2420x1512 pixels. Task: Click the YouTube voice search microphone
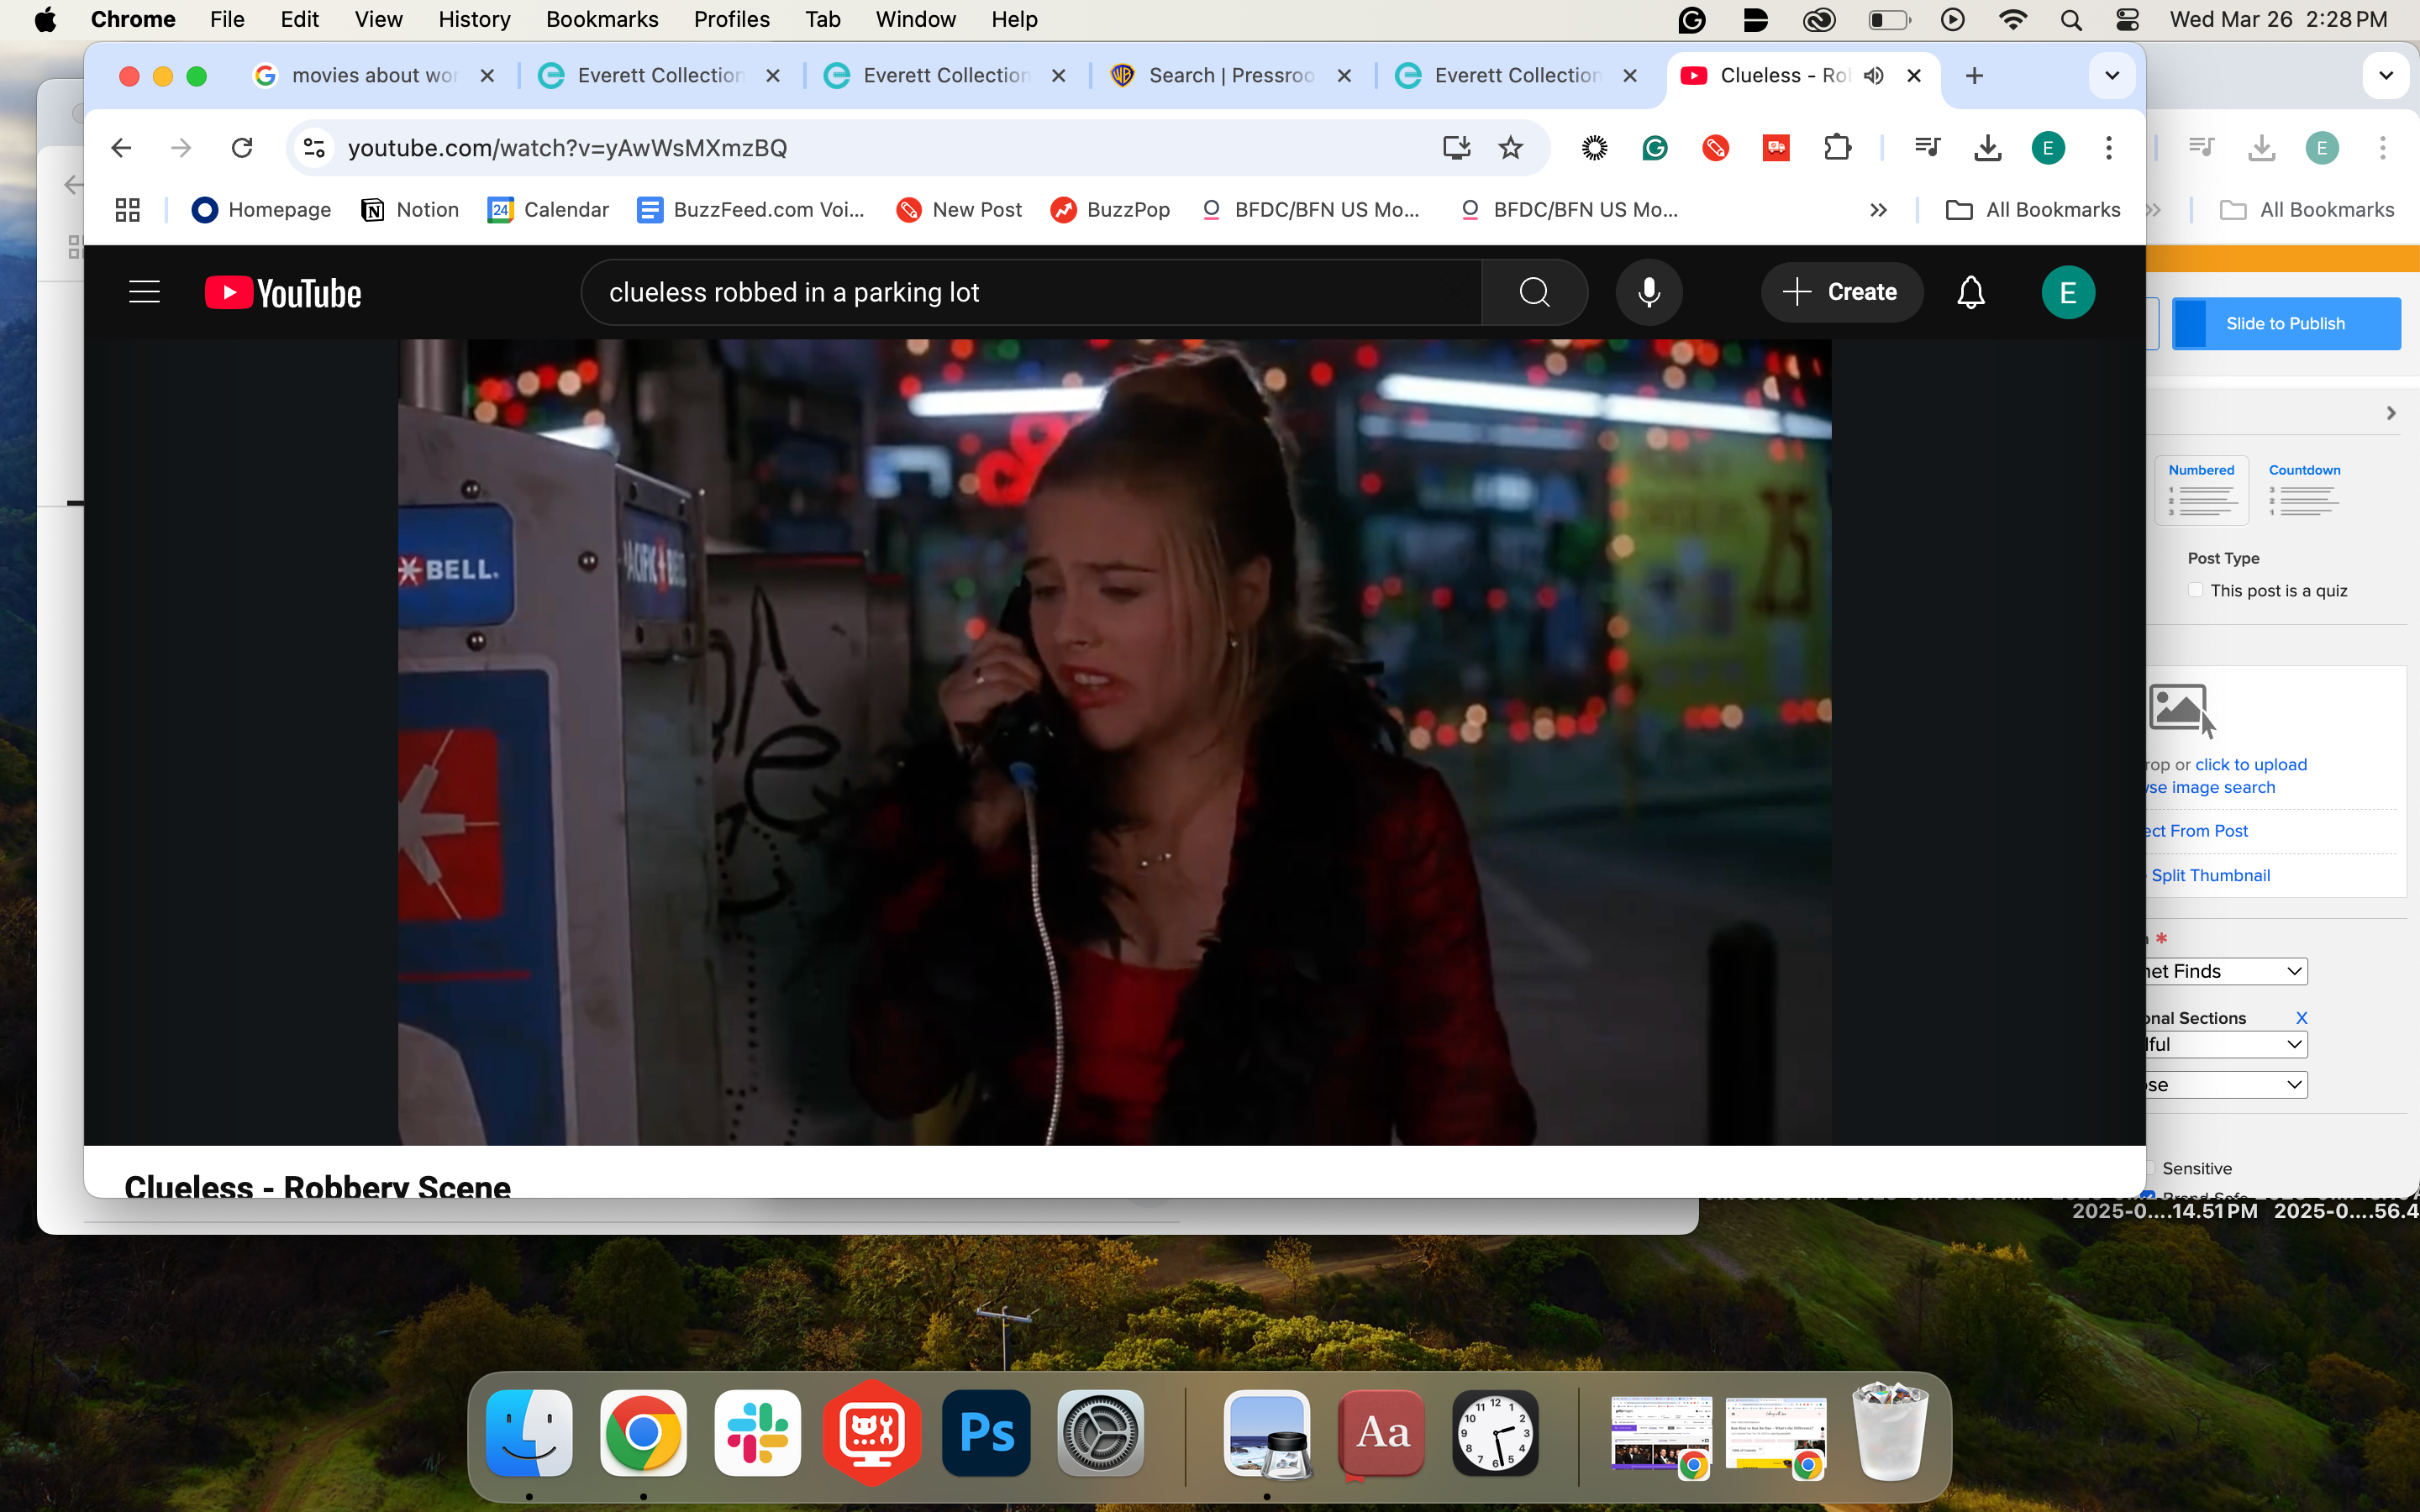[x=1649, y=292]
